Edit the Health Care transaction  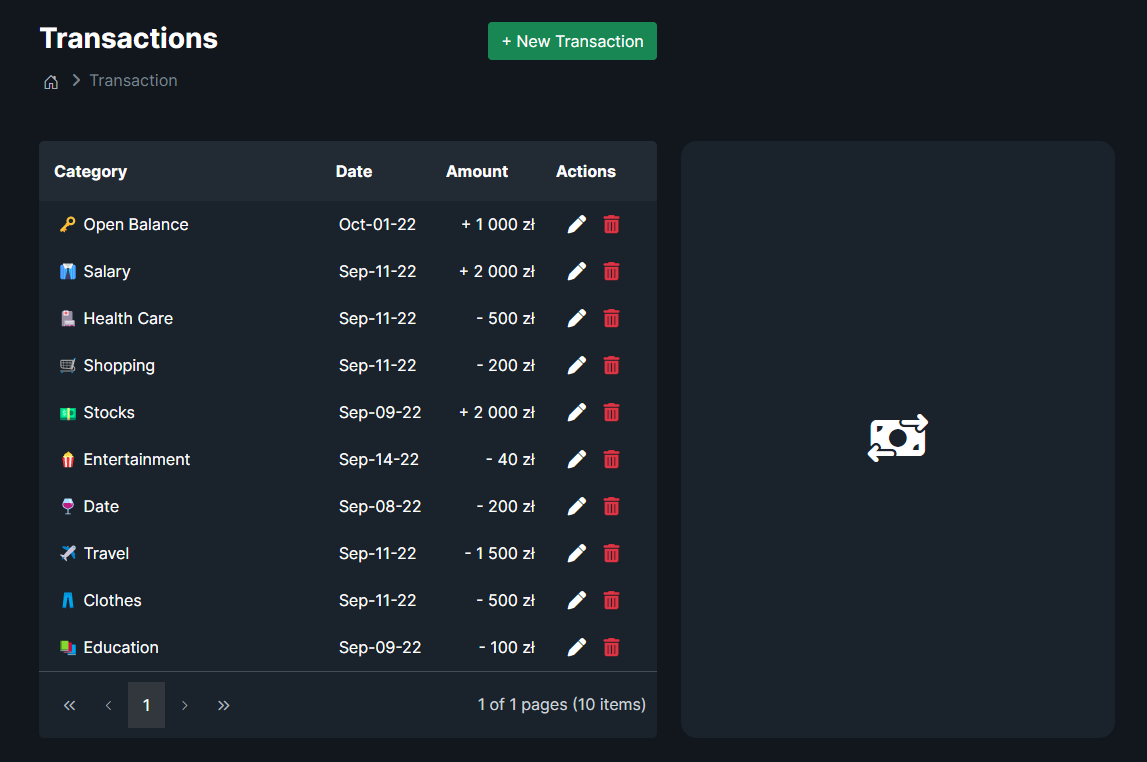(576, 318)
